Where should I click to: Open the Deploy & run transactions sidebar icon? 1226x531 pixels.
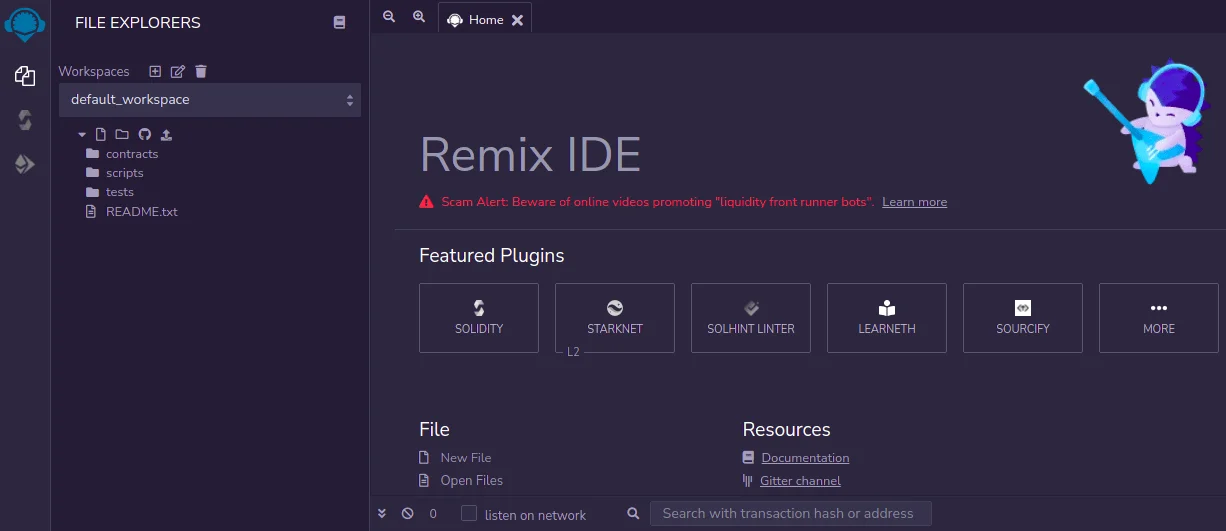[25, 164]
